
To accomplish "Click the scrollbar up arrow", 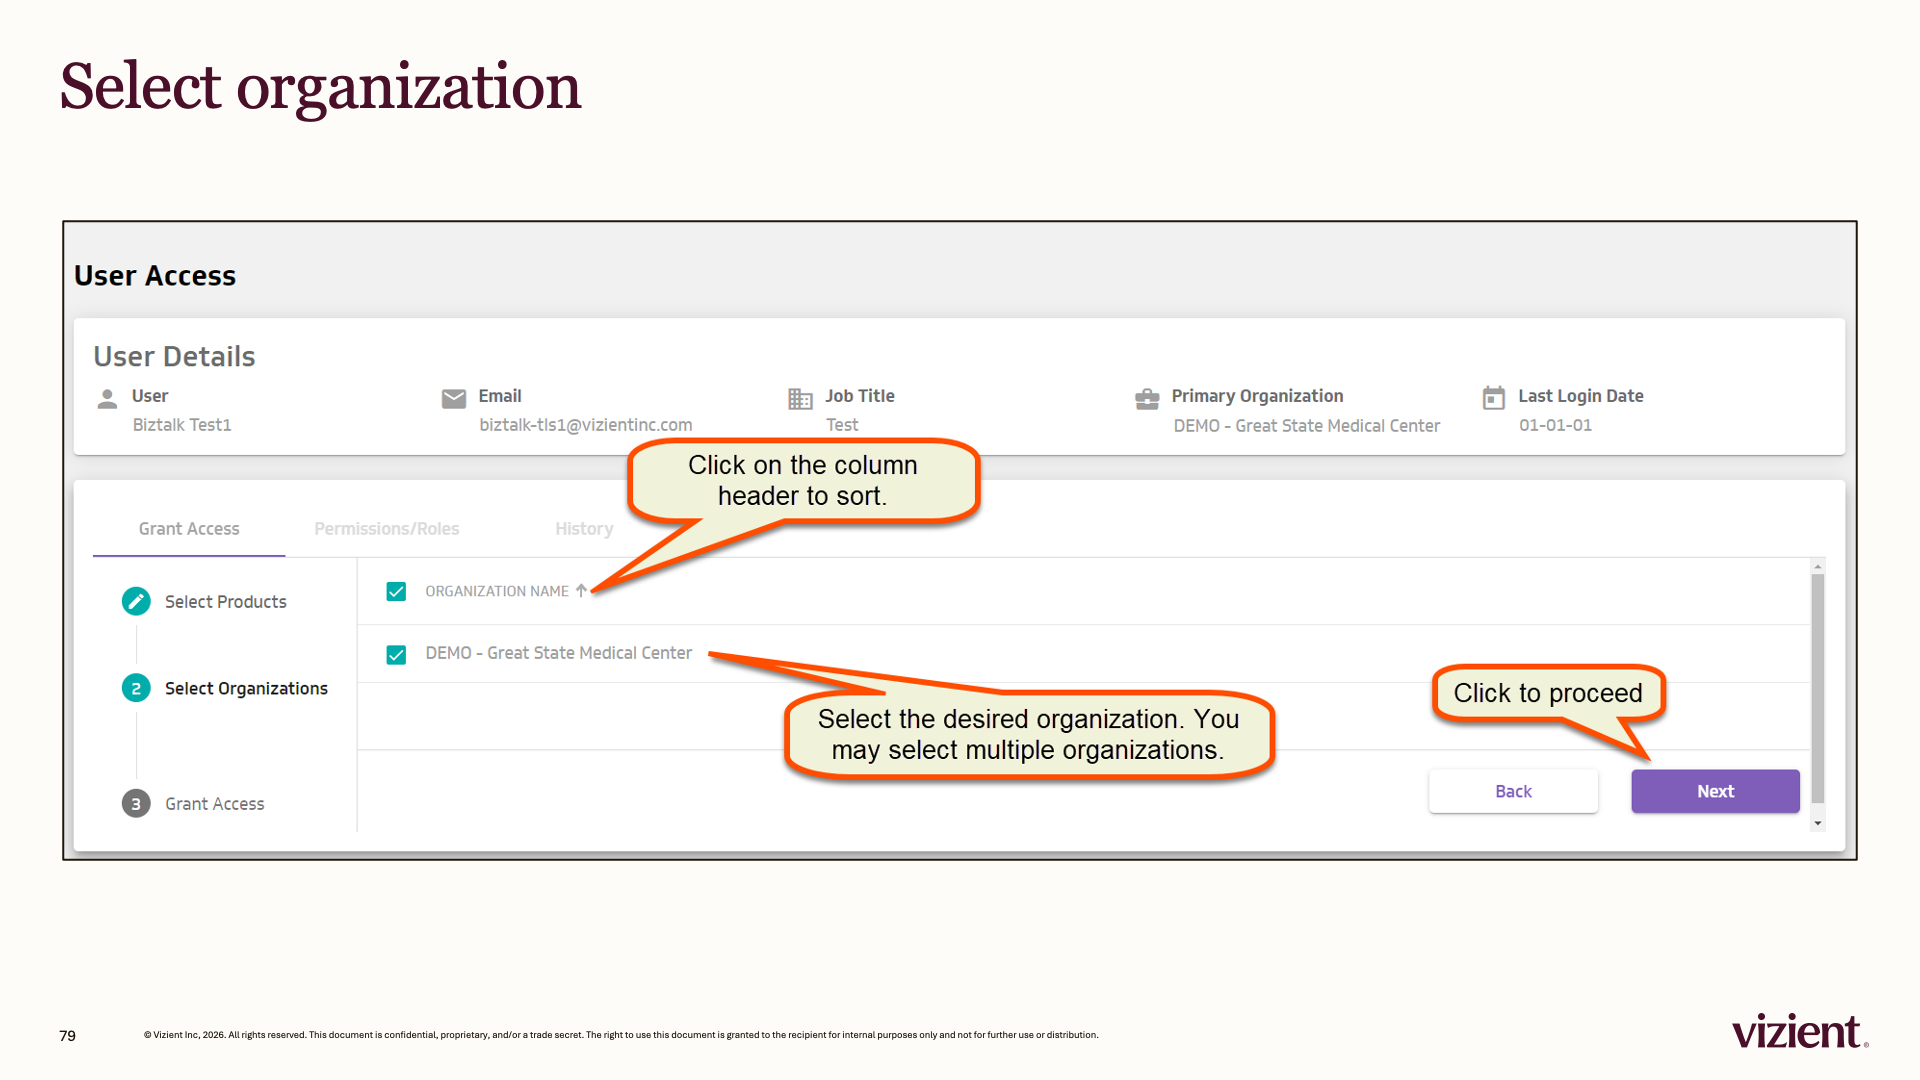I will [1818, 567].
